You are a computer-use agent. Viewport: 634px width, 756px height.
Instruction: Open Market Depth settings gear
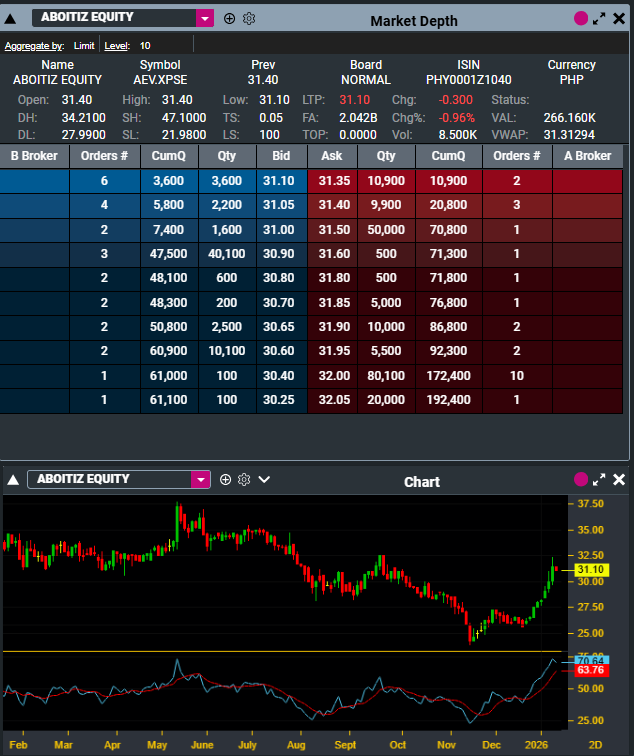click(x=249, y=18)
